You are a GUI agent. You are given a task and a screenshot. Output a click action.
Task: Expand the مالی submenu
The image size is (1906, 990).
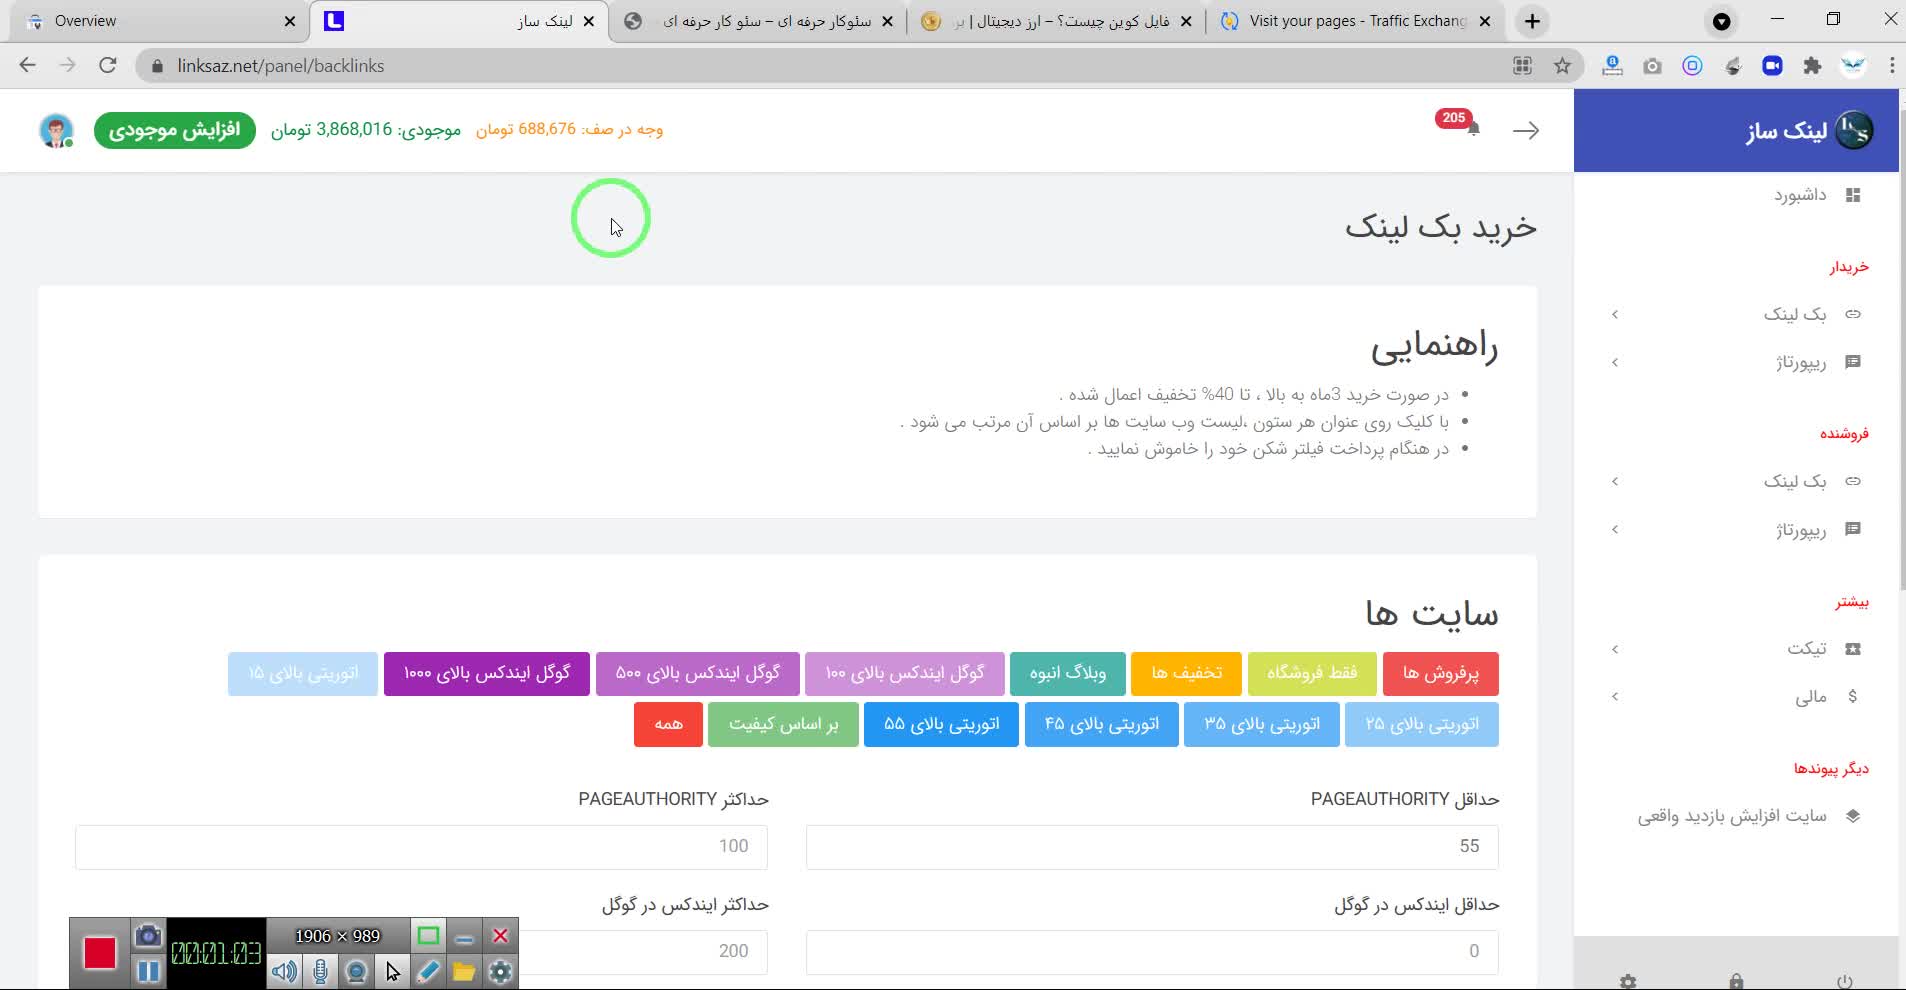coord(1737,697)
